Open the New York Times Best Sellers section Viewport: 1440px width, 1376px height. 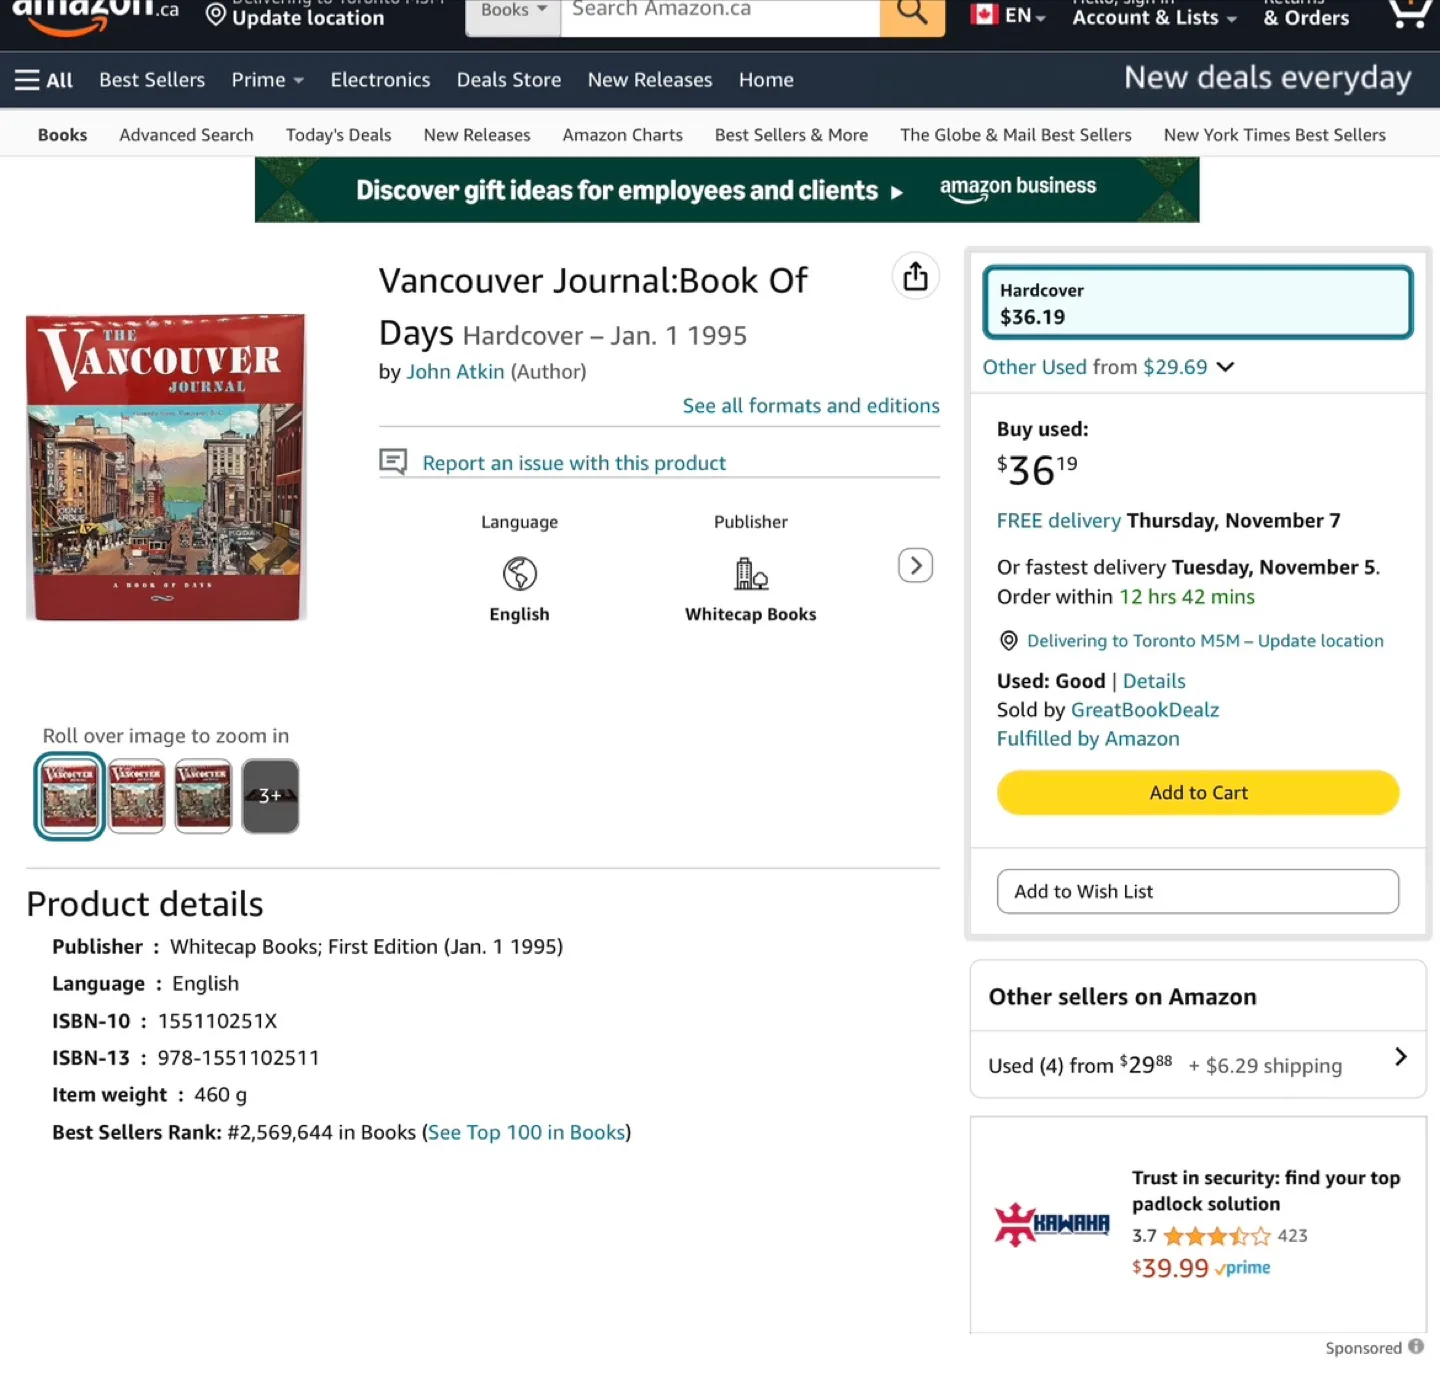click(x=1274, y=134)
